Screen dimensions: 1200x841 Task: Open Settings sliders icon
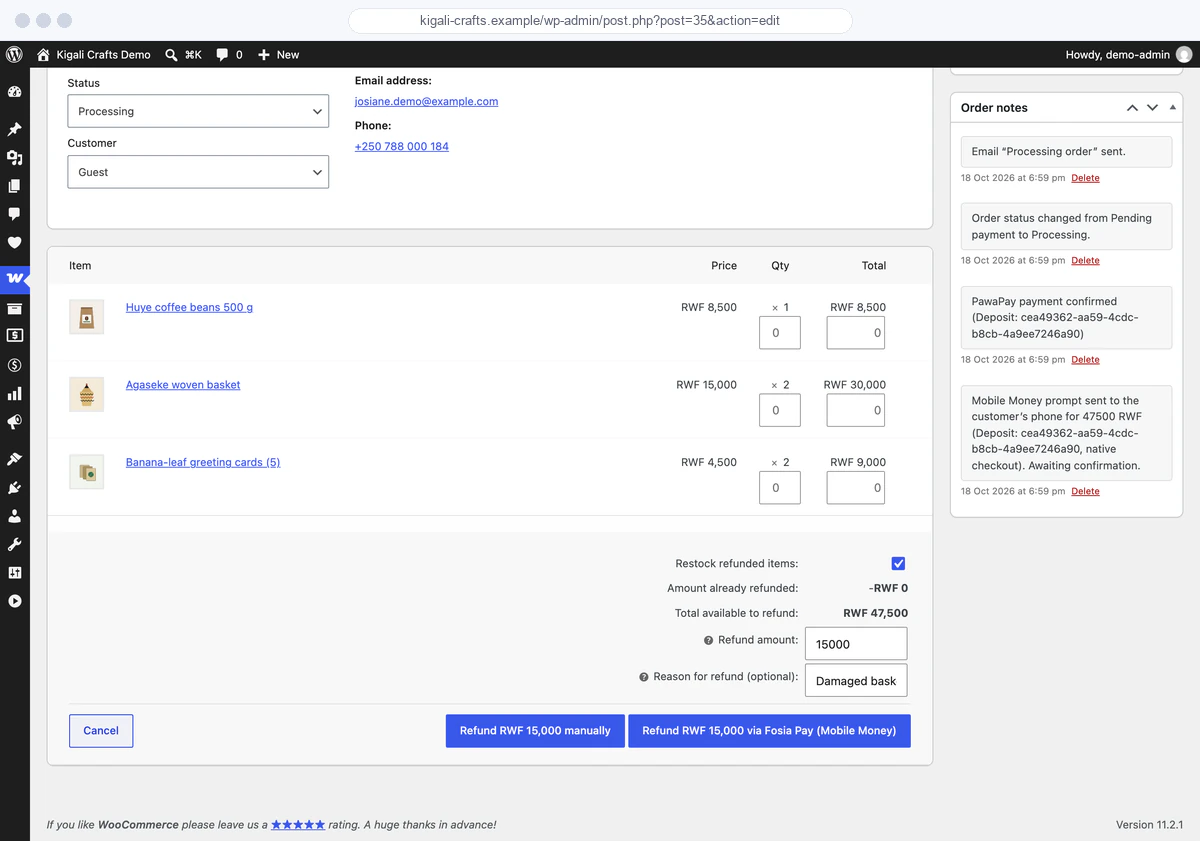point(14,573)
